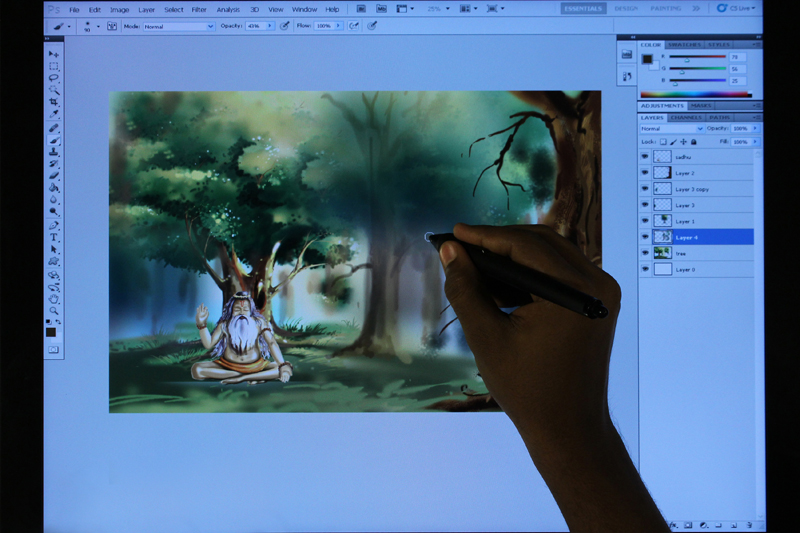The width and height of the screenshot is (800, 533).
Task: Expand the Opacity arrow in options bar
Action: click(x=271, y=26)
